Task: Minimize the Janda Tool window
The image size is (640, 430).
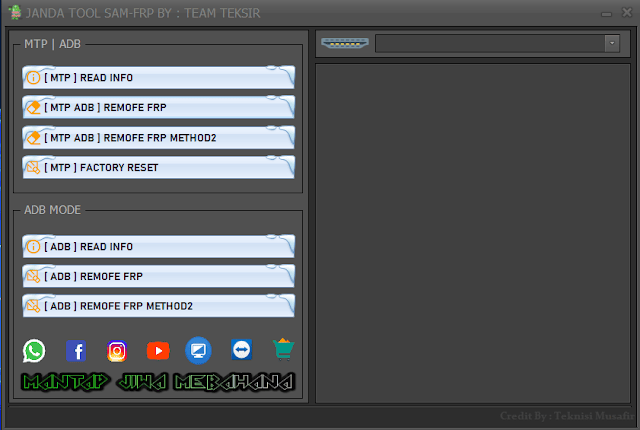Action: [606, 14]
